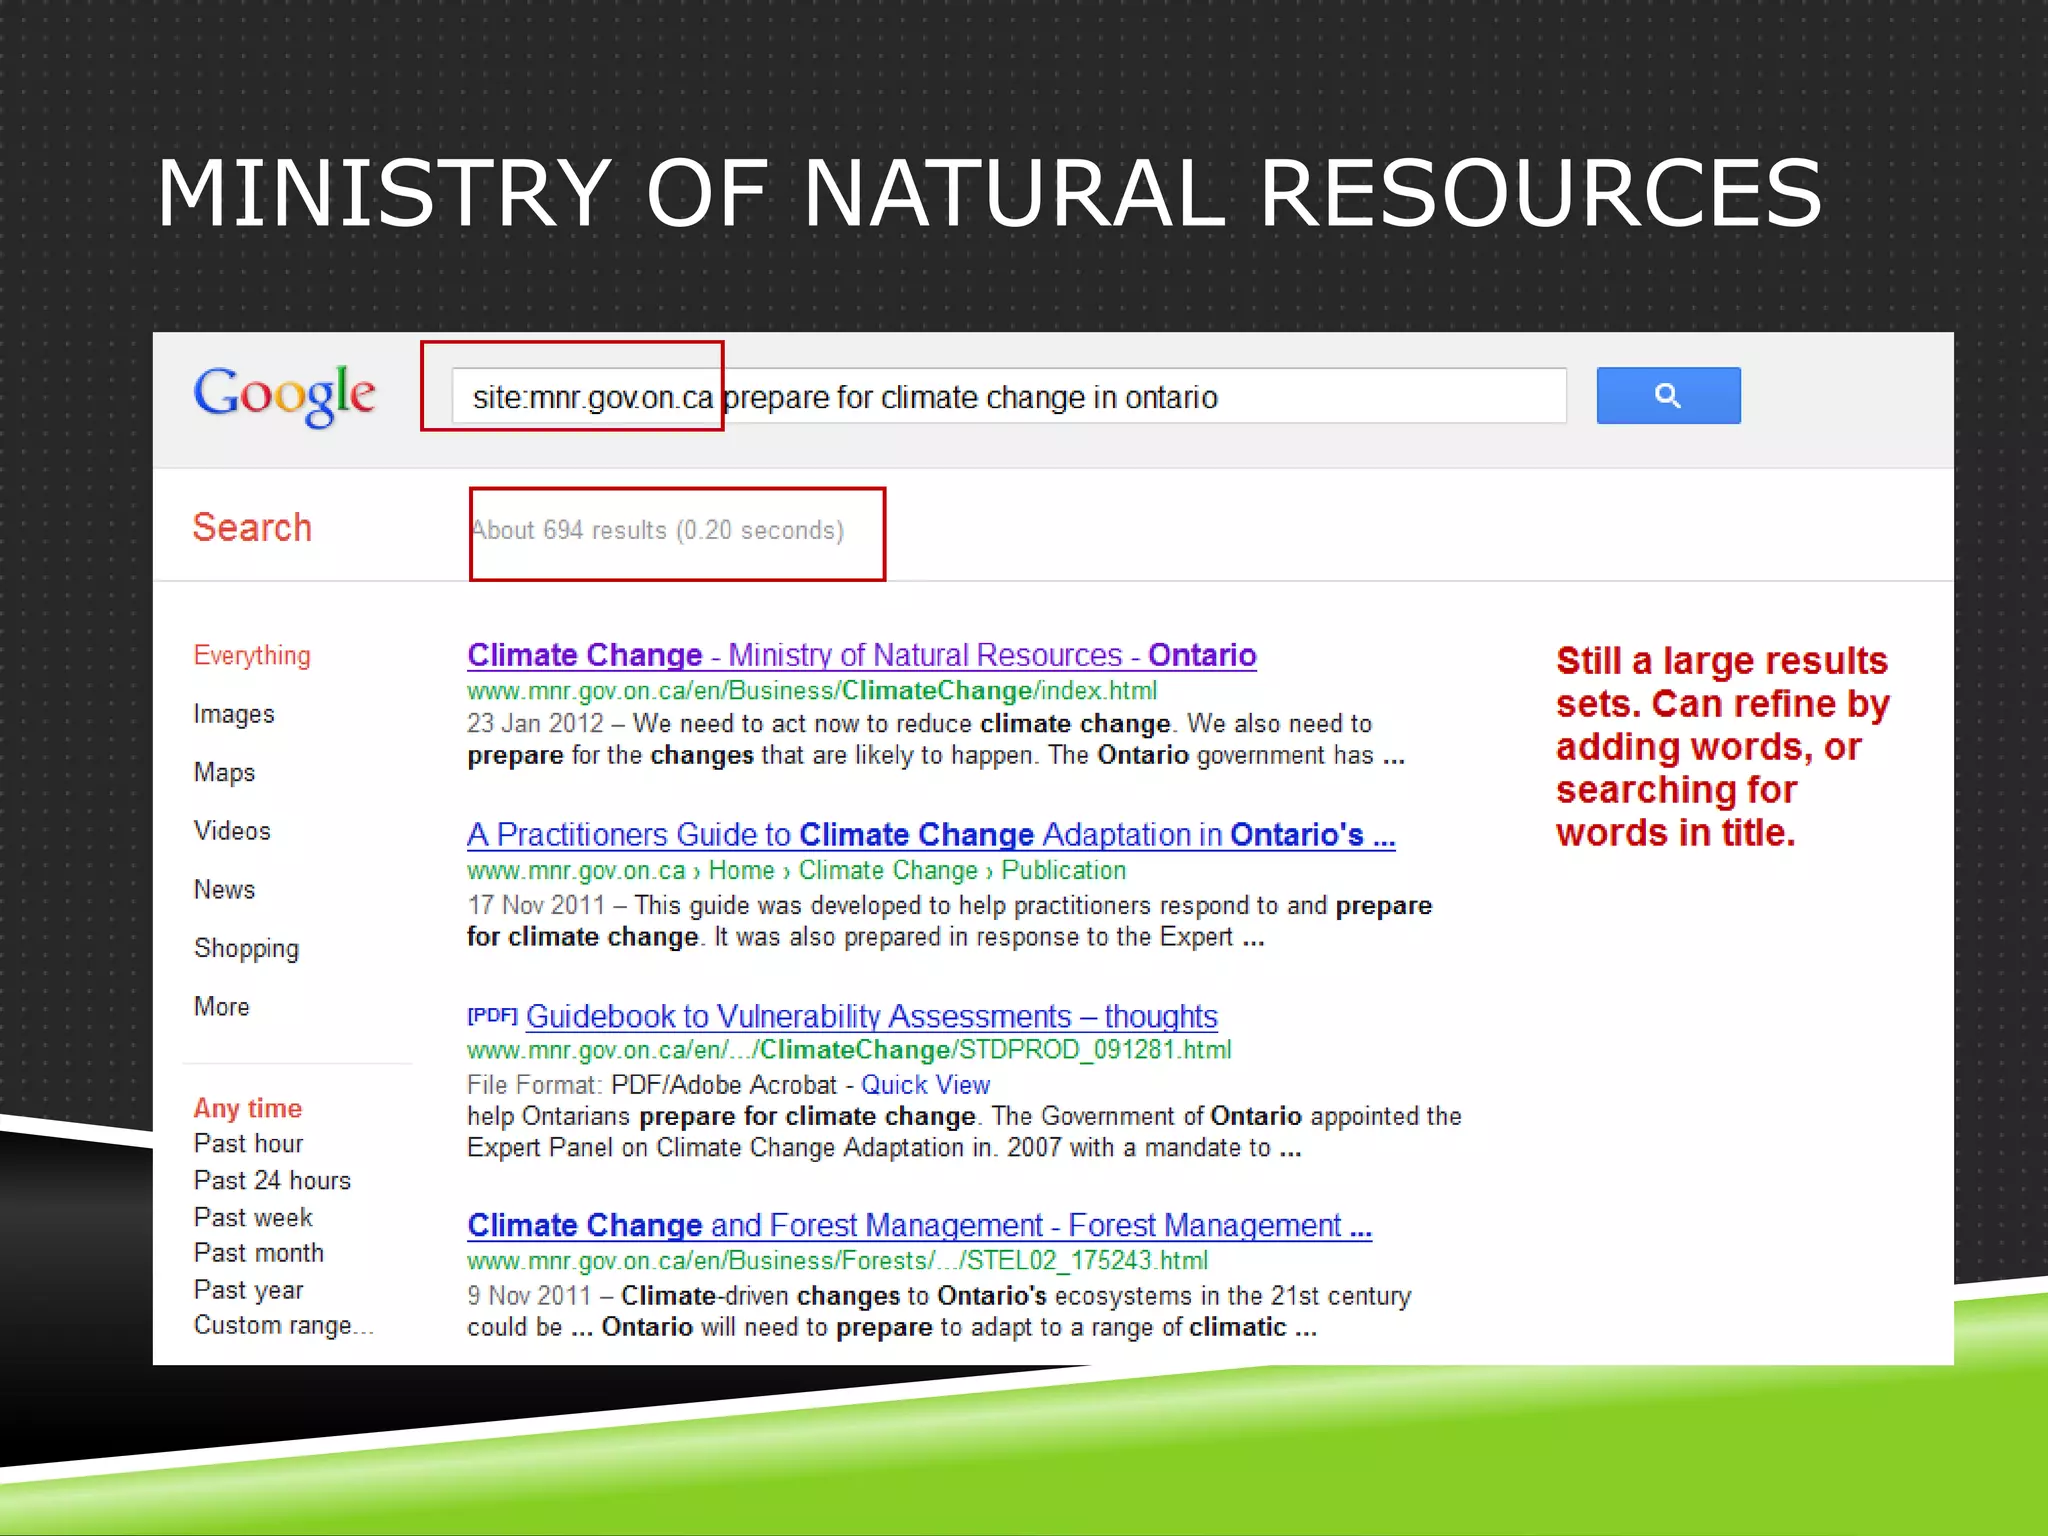Click the Climate Change breadcrumb link
Screen dimensions: 2048x1536
click(888, 871)
